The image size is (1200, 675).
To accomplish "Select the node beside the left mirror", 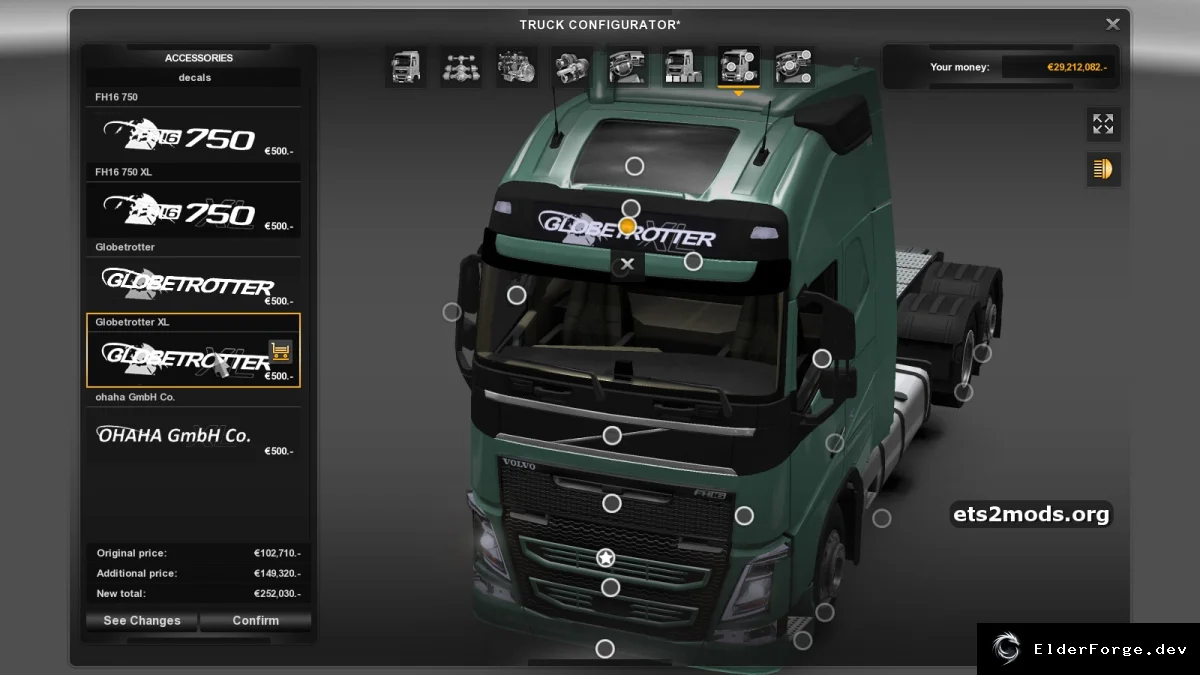I will click(x=452, y=312).
